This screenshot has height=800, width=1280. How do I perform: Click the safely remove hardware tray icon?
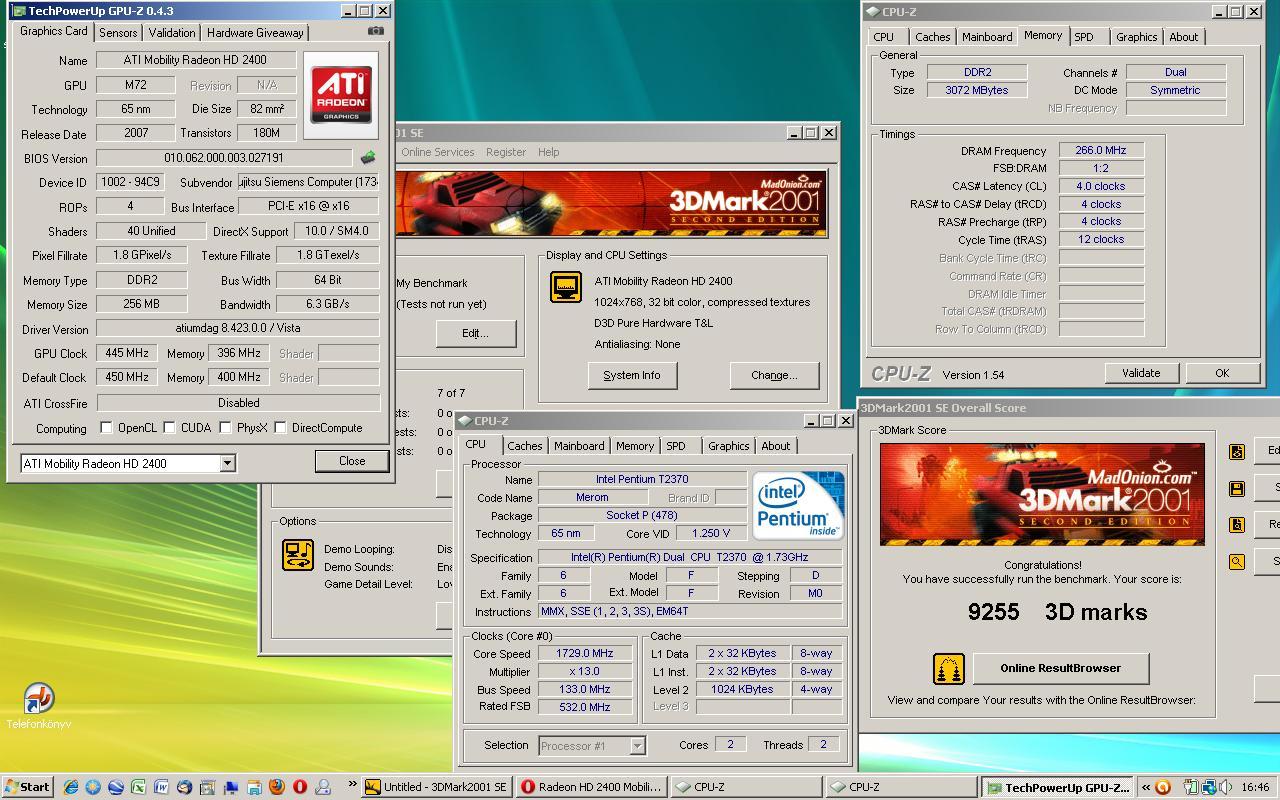pyautogui.click(x=1192, y=787)
